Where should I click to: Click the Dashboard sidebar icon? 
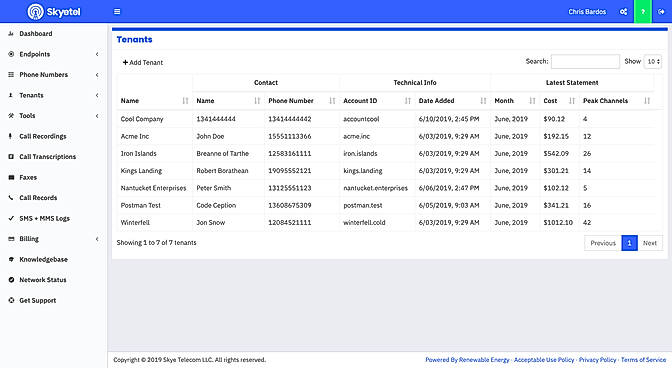coord(11,33)
